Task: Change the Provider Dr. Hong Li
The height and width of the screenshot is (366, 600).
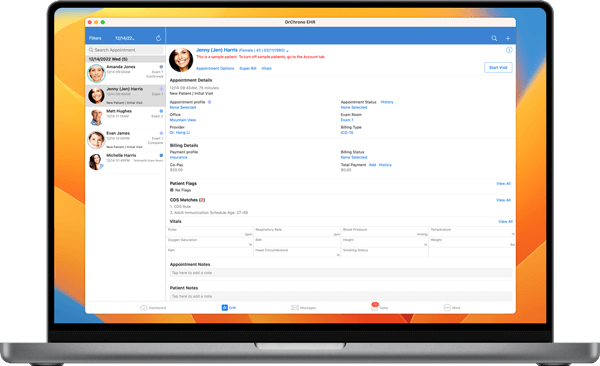Action: (x=179, y=133)
